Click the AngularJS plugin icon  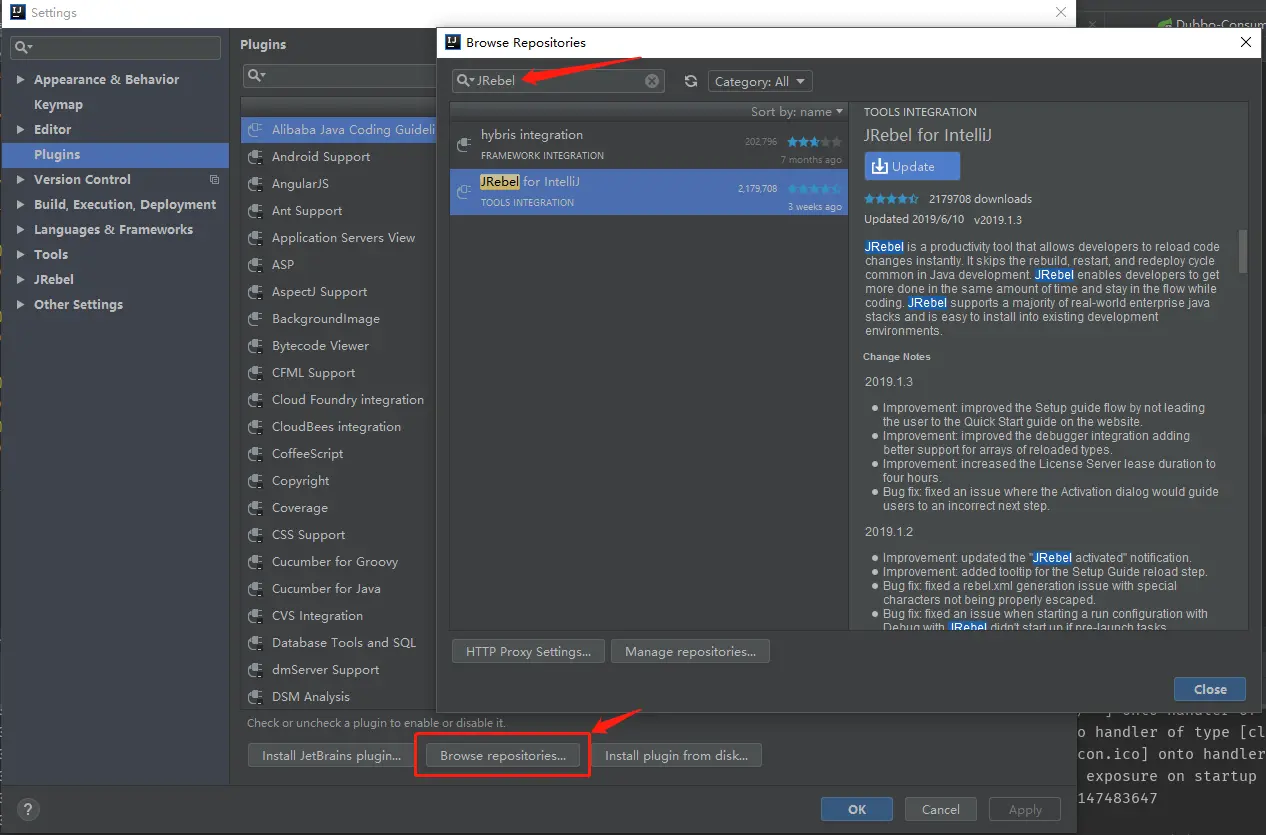[255, 184]
